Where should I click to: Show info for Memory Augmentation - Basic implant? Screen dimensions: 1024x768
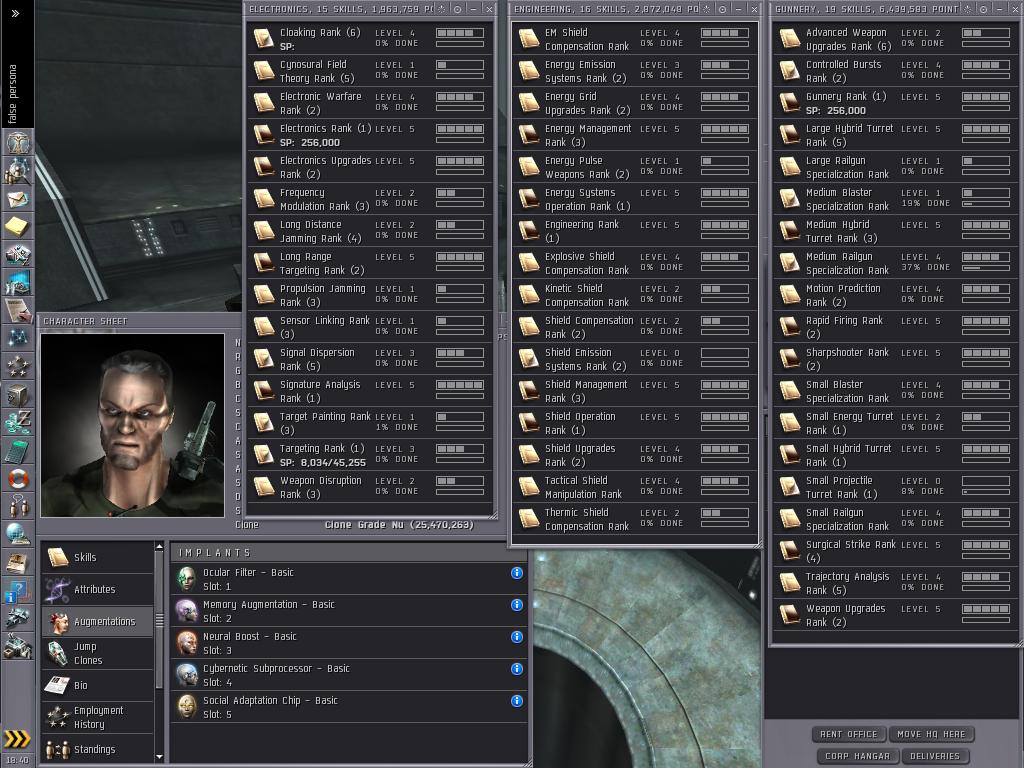point(517,605)
